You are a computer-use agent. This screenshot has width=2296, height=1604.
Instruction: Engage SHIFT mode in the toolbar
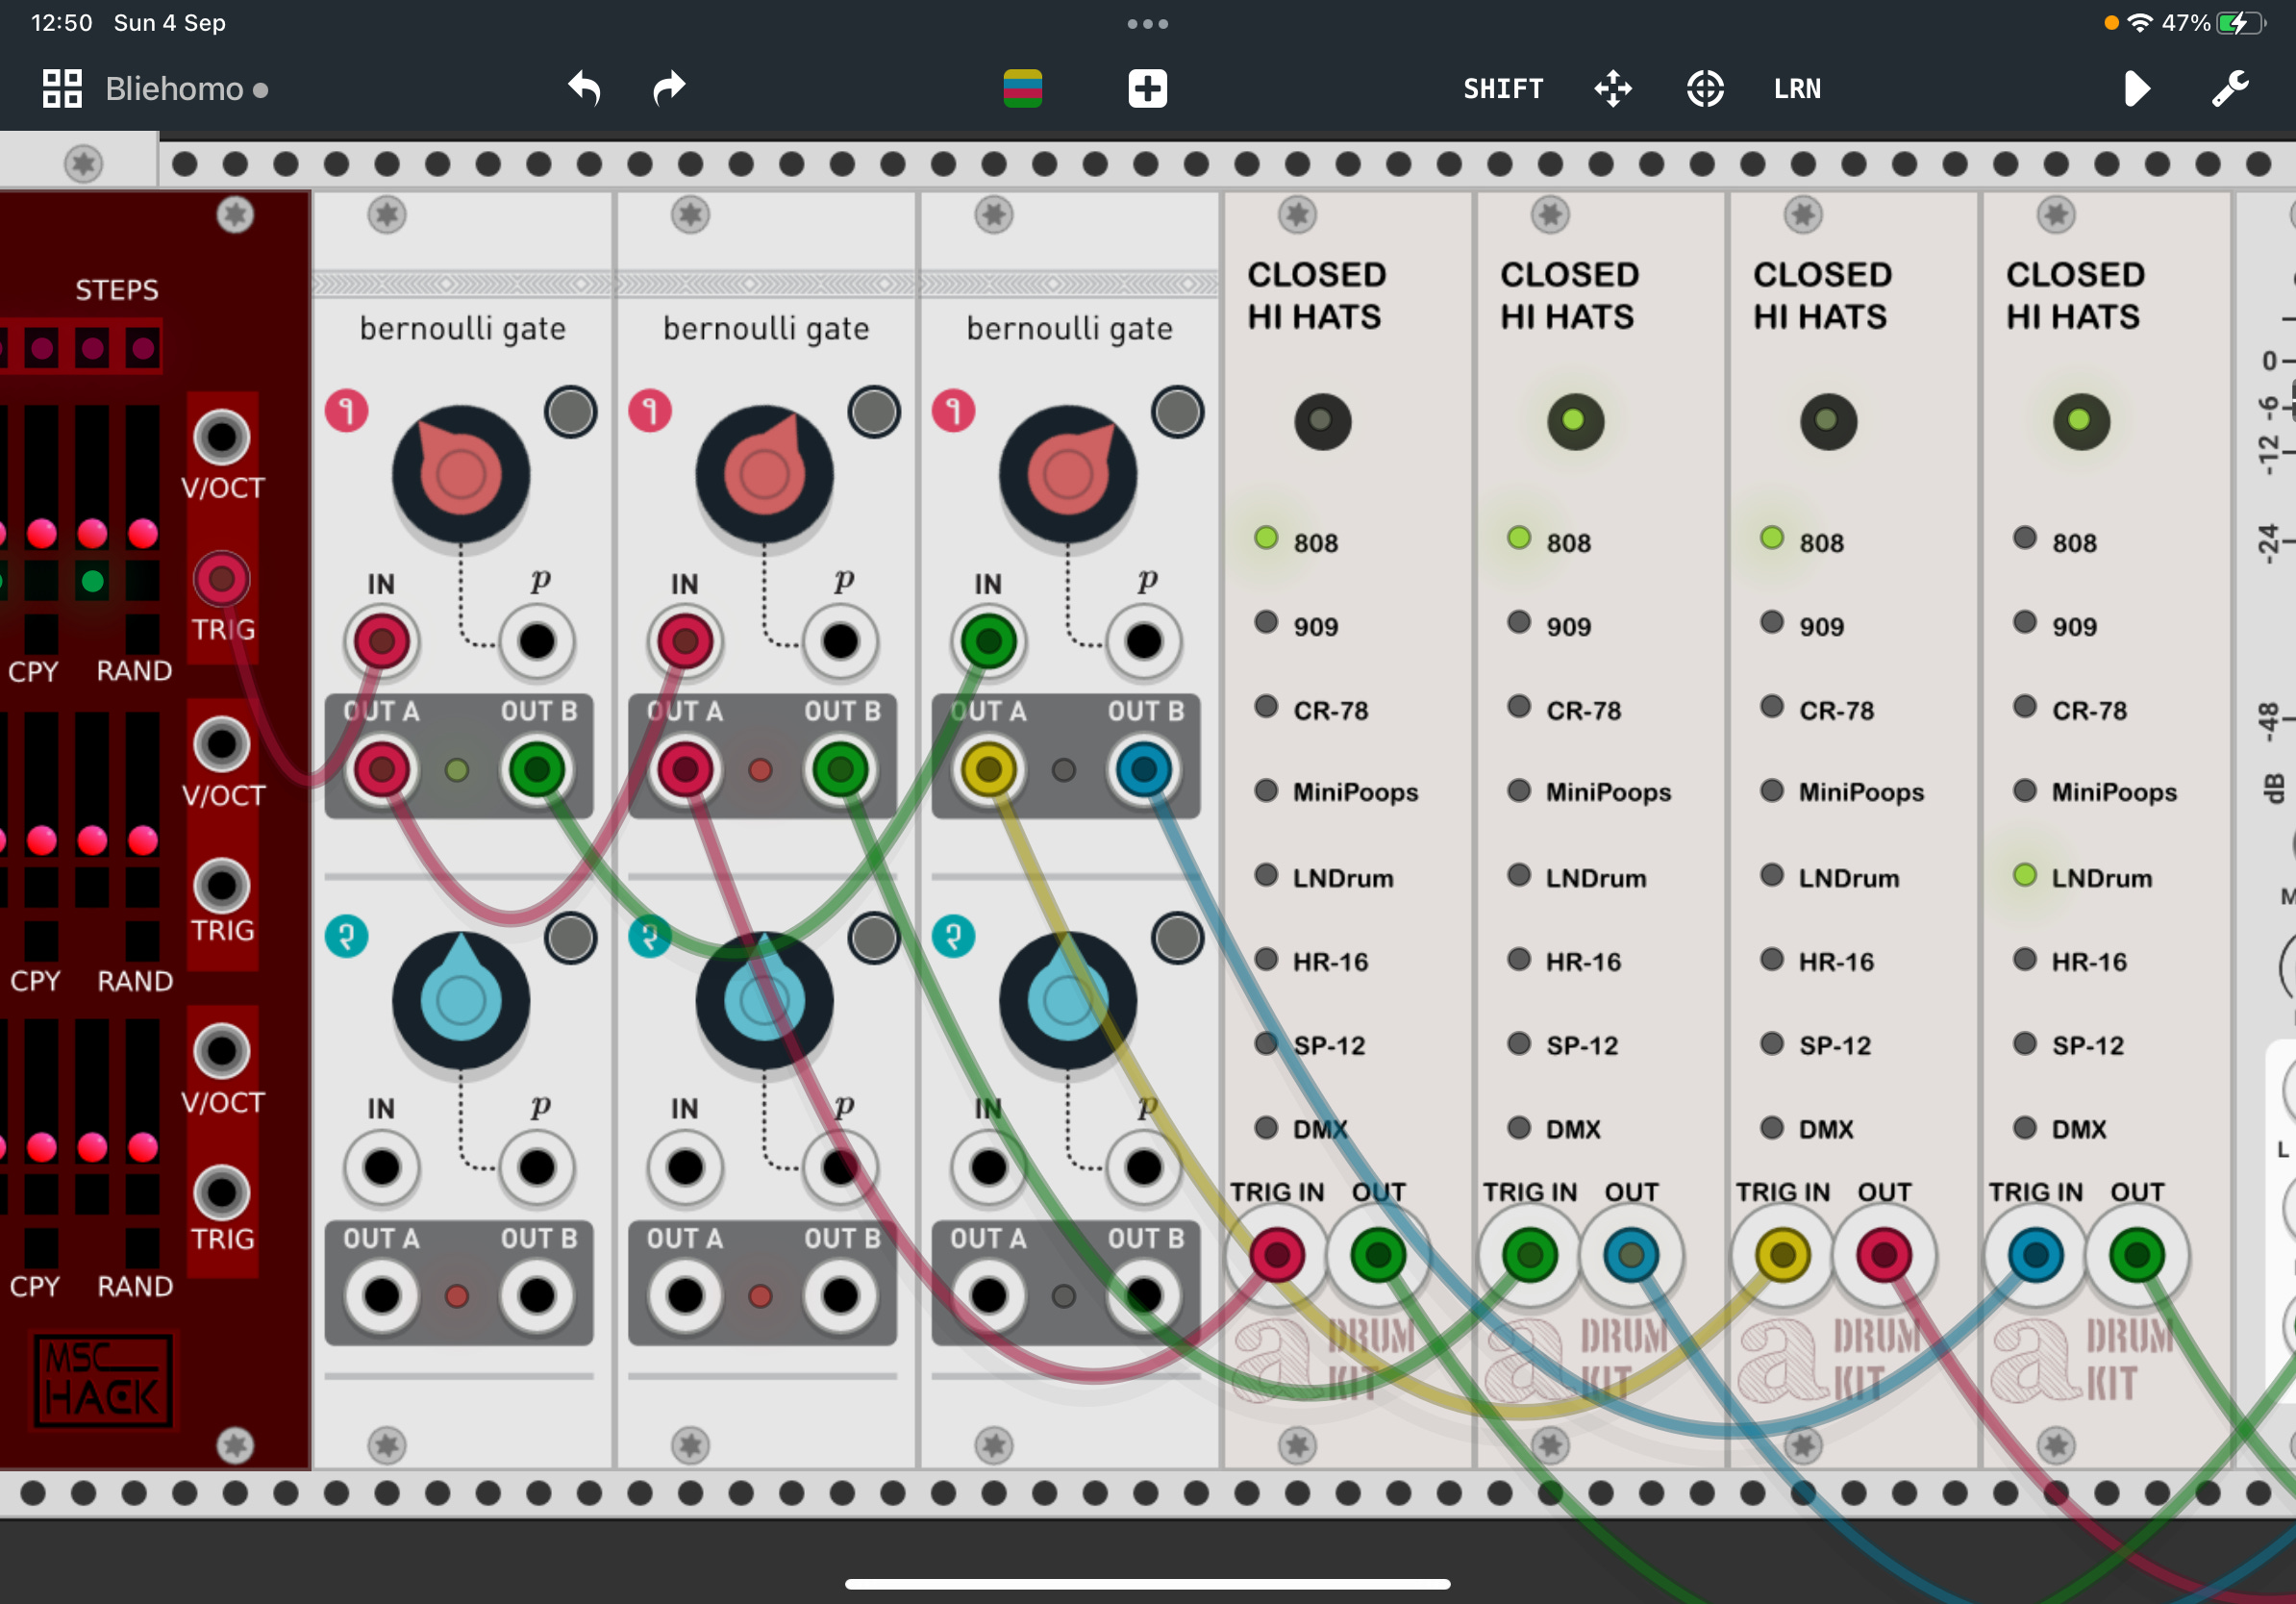click(1503, 89)
